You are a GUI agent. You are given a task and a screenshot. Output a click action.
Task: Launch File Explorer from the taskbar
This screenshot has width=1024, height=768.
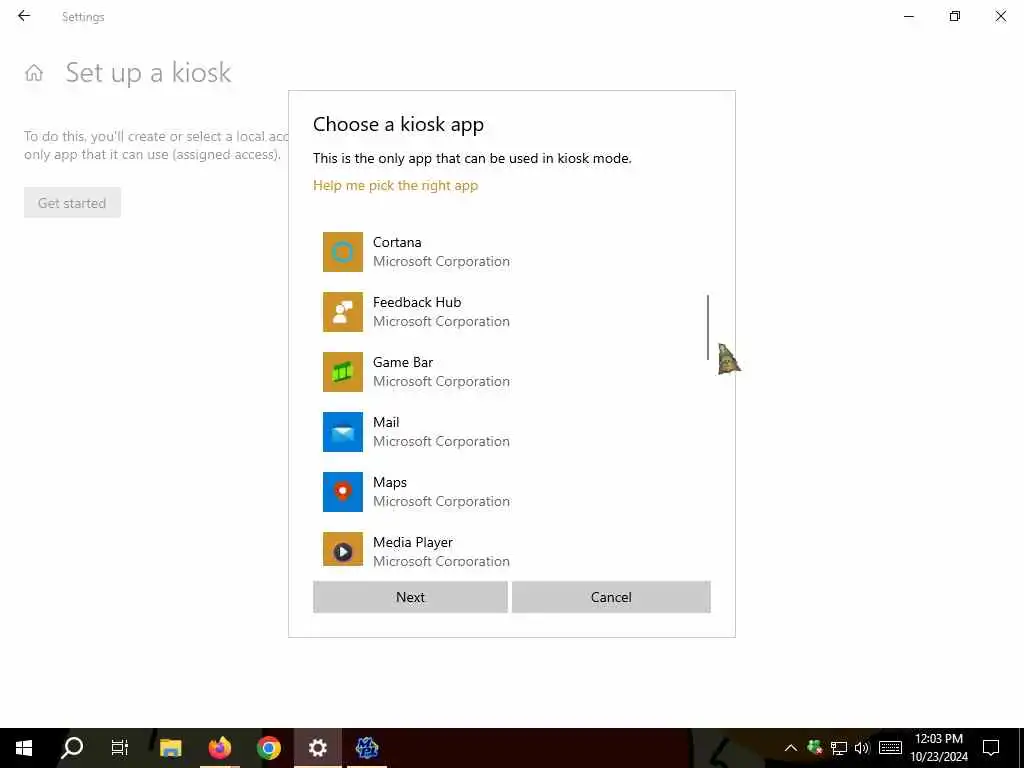[170, 748]
